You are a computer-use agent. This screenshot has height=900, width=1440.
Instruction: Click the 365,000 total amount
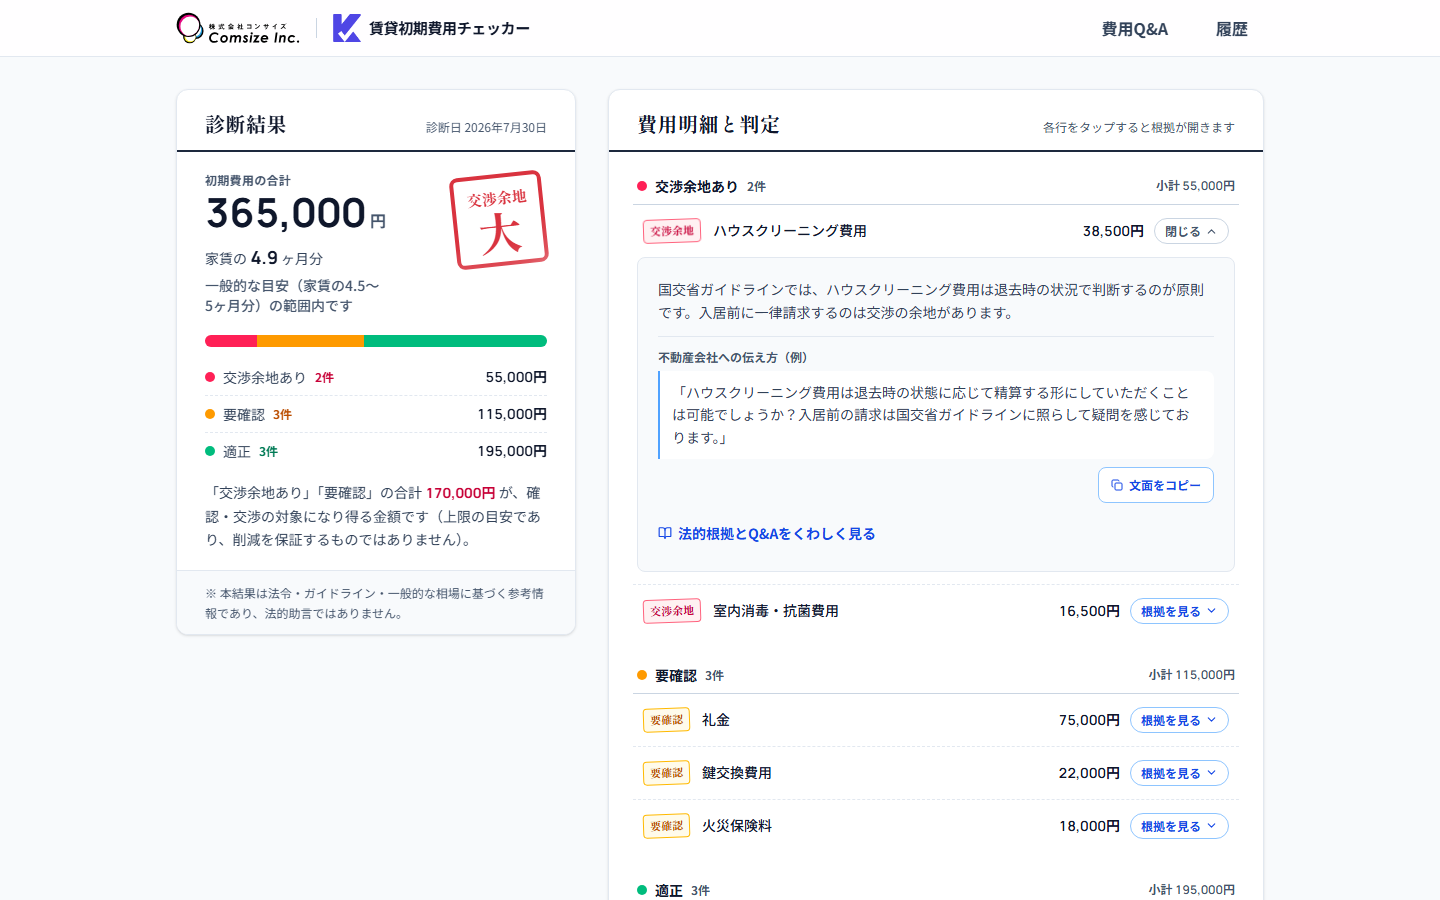click(x=286, y=213)
